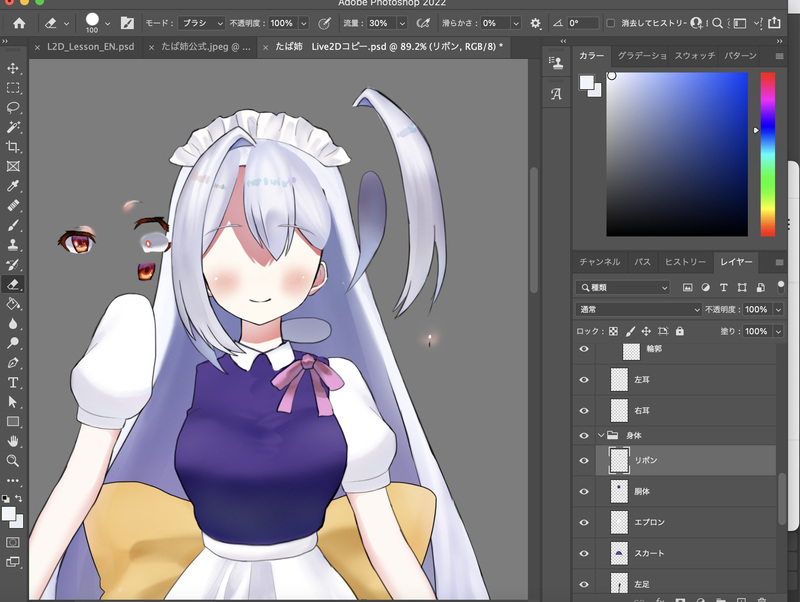800x602 pixels.
Task: Toggle visibility of the エプロン layer
Action: (x=585, y=522)
